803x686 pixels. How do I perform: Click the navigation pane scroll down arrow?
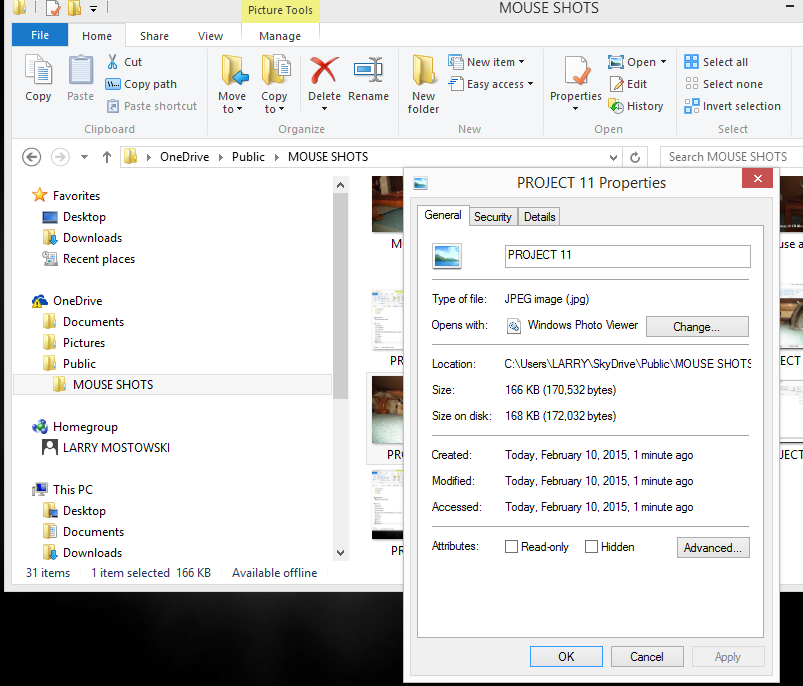click(x=341, y=552)
